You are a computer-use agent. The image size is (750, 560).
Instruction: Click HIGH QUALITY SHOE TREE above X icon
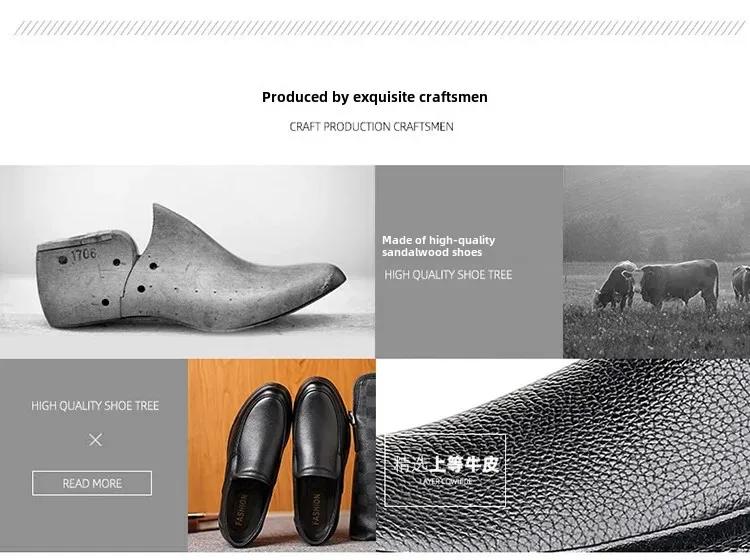(95, 406)
